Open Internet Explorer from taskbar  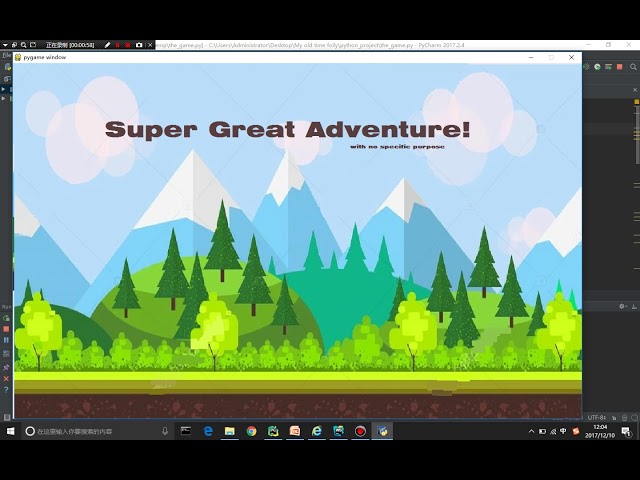point(317,431)
